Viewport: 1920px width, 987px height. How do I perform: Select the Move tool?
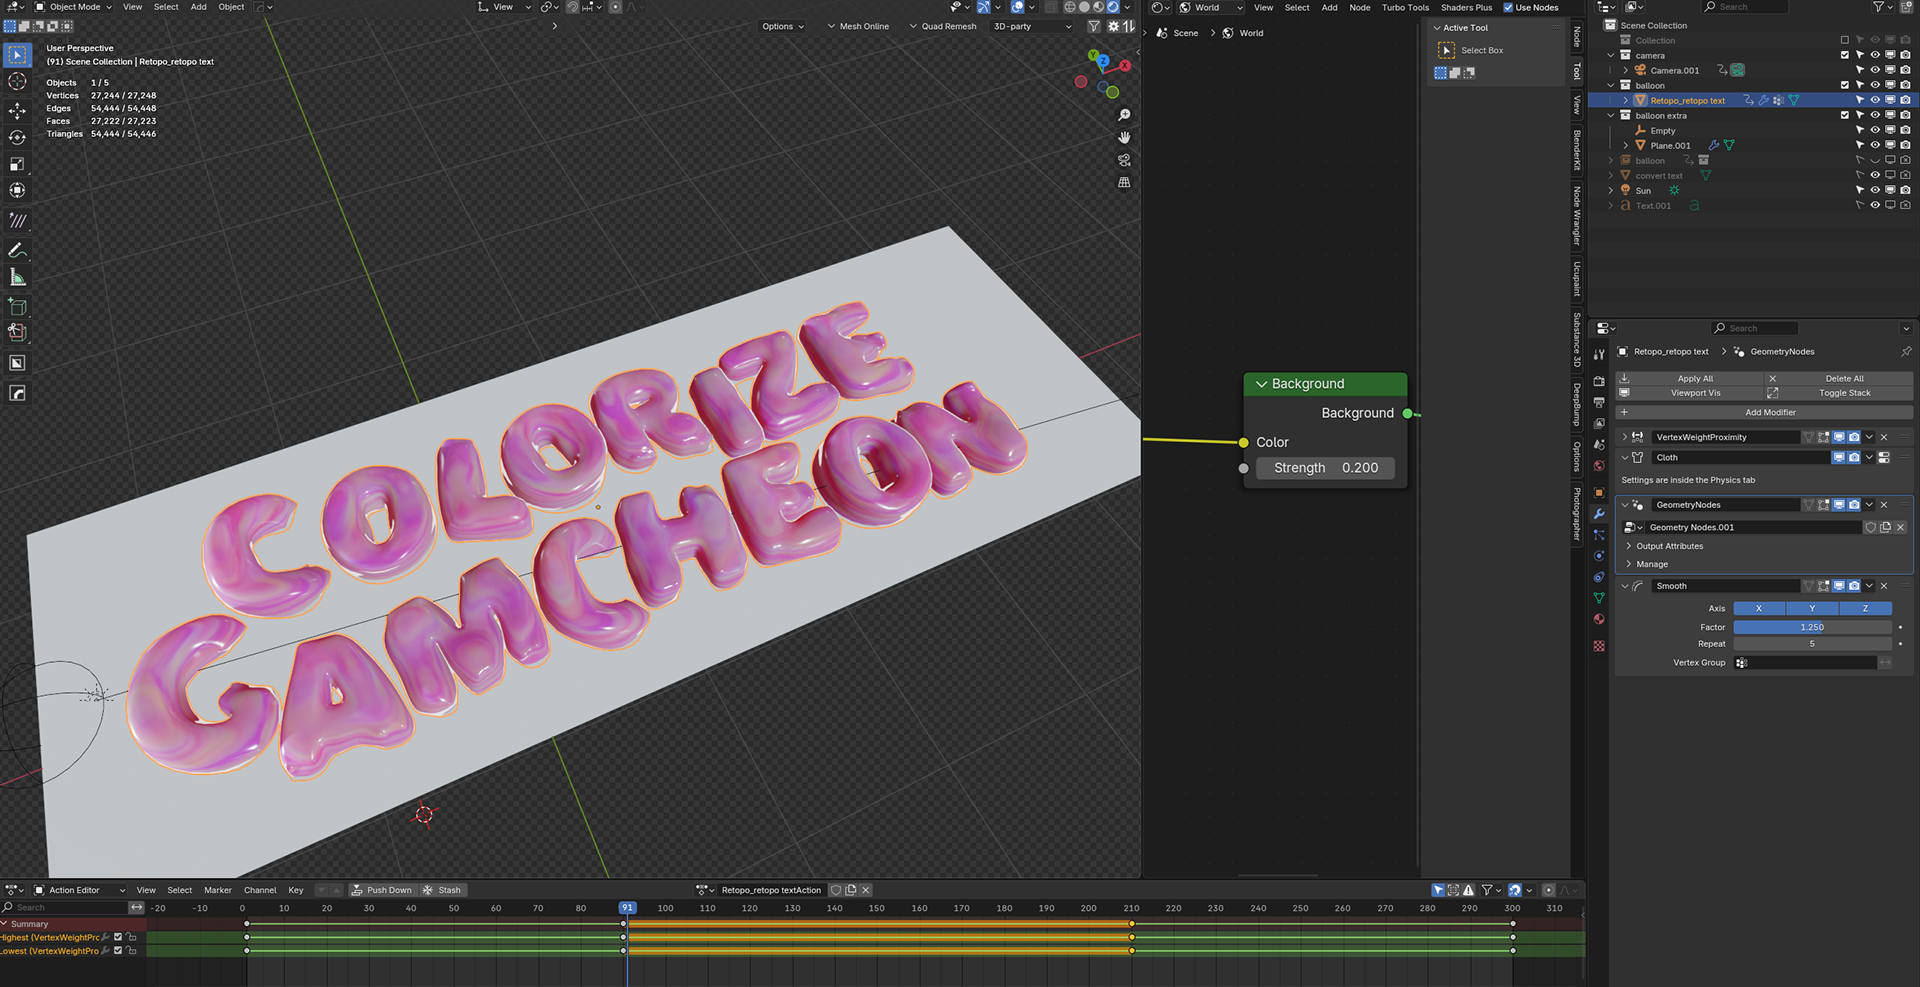tap(17, 110)
